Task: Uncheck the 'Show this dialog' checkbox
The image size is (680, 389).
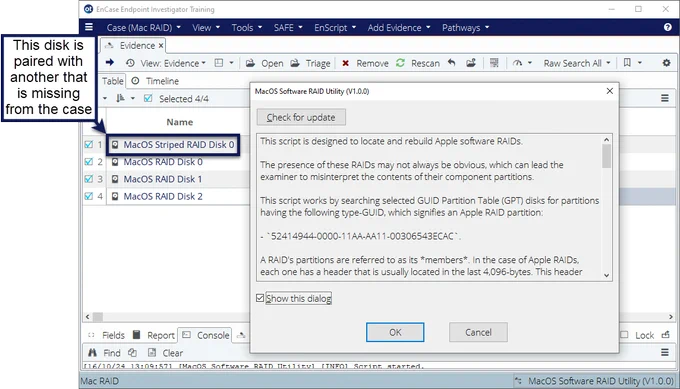Action: point(260,298)
